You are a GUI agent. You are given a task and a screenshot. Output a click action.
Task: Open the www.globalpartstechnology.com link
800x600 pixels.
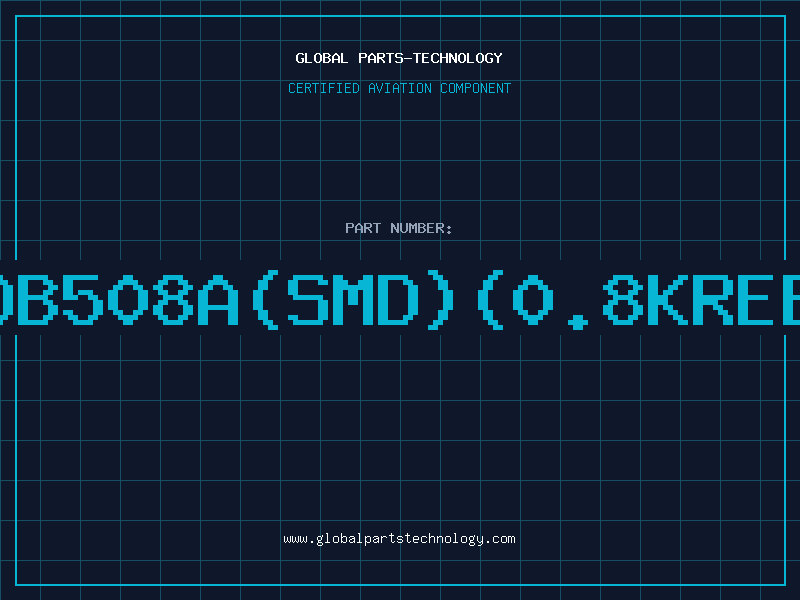tap(399, 539)
